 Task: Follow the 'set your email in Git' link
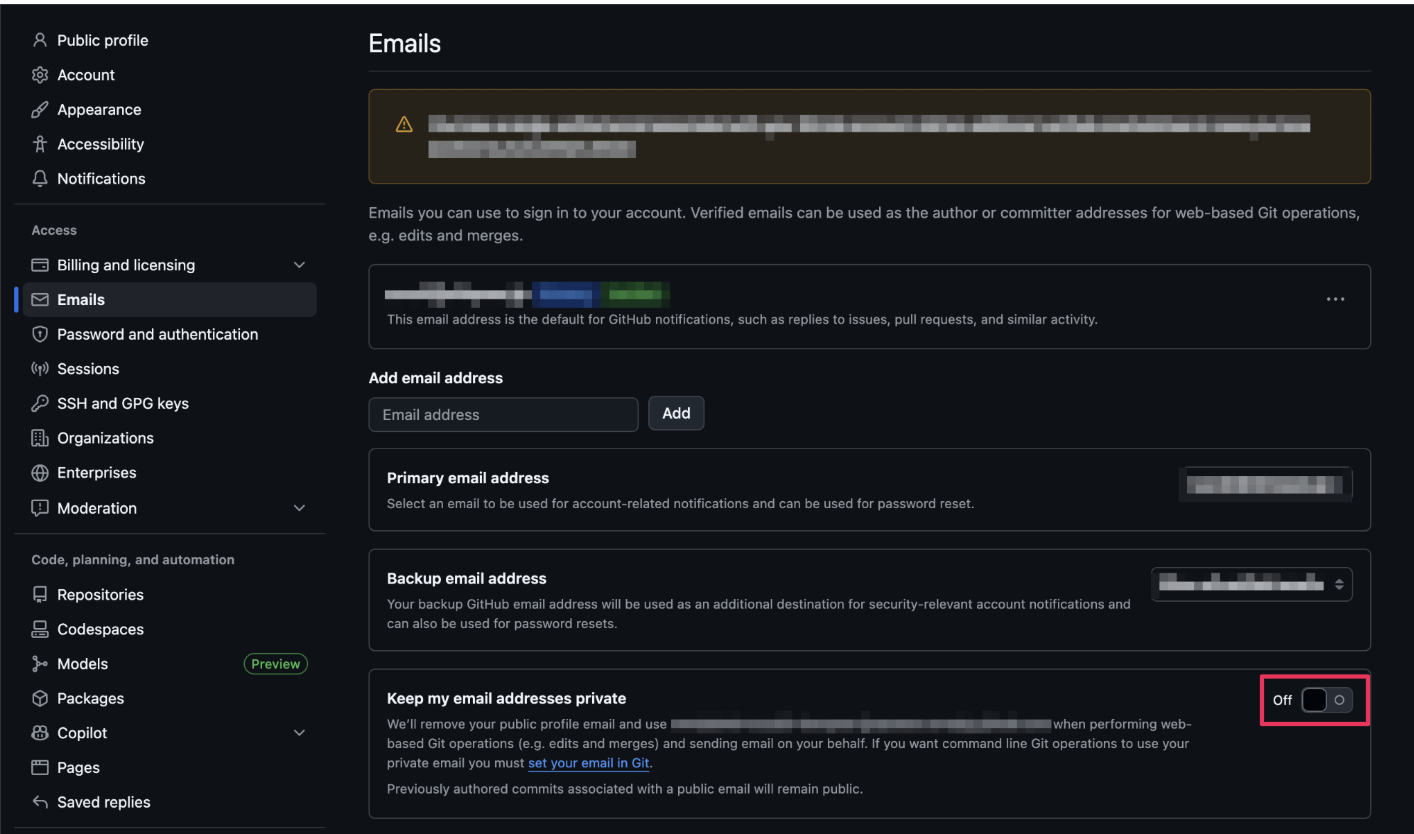[x=589, y=764]
